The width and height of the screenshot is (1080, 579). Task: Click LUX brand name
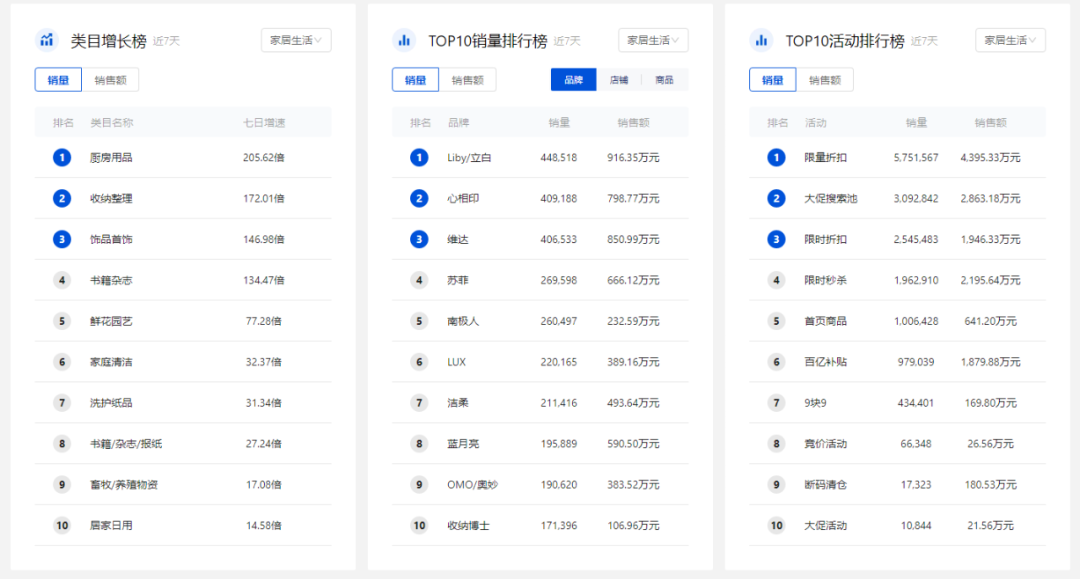point(457,361)
